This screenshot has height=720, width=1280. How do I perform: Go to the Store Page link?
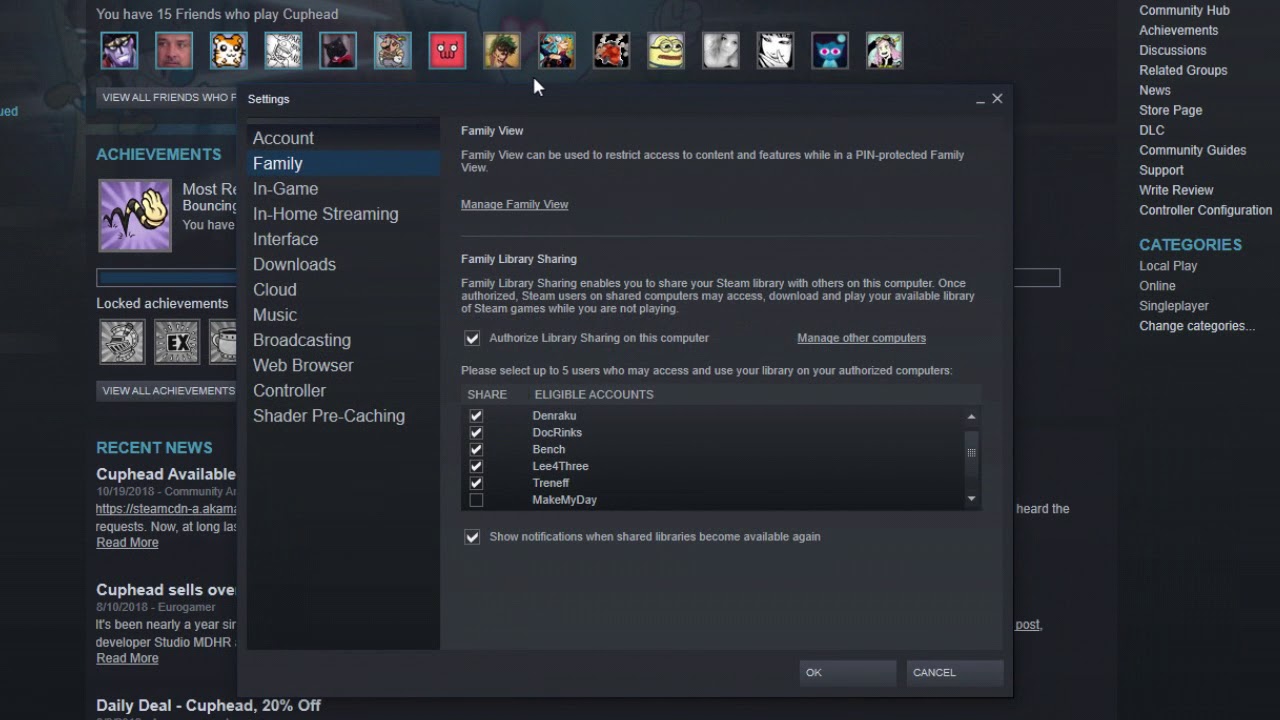[1170, 110]
